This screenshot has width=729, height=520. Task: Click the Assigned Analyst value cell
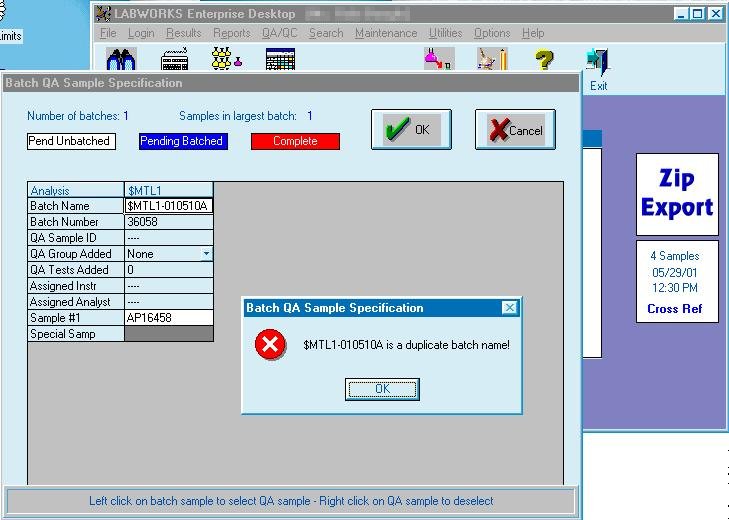point(169,301)
